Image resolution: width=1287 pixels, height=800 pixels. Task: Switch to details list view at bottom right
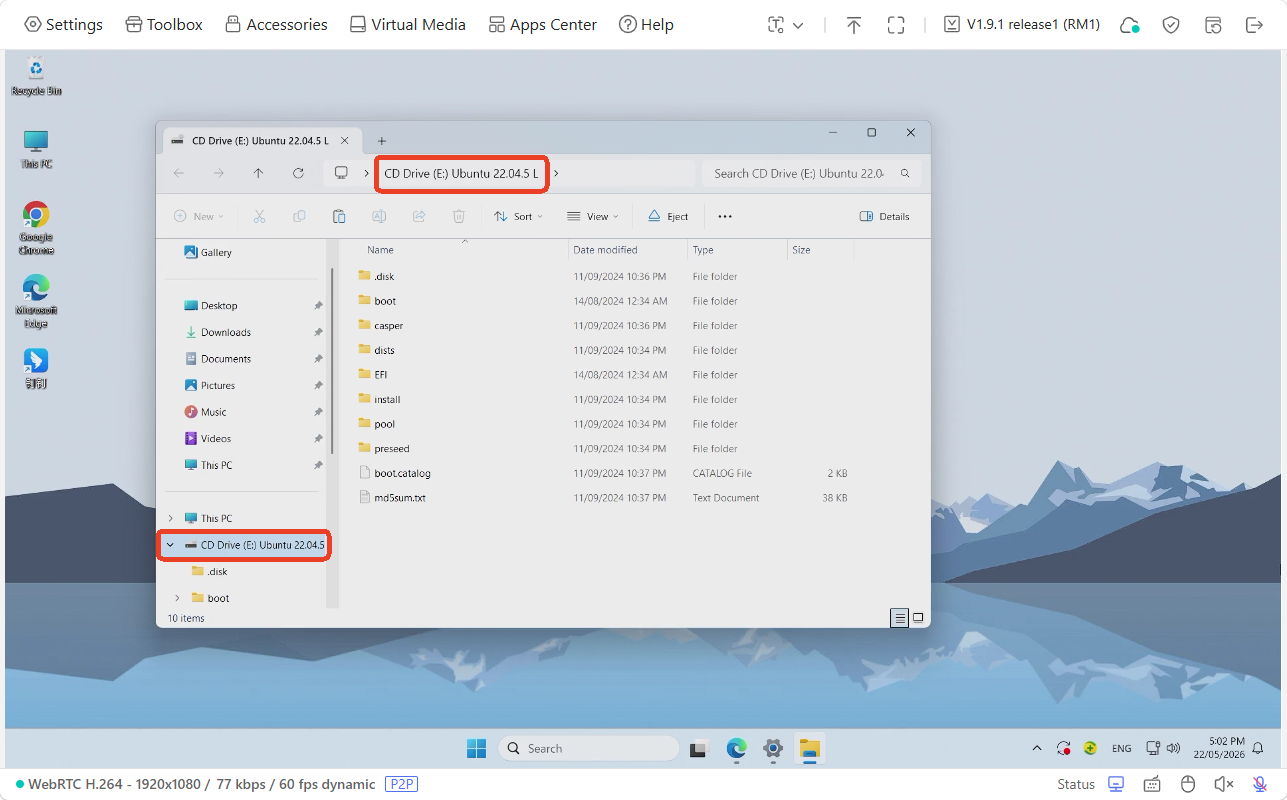point(900,618)
